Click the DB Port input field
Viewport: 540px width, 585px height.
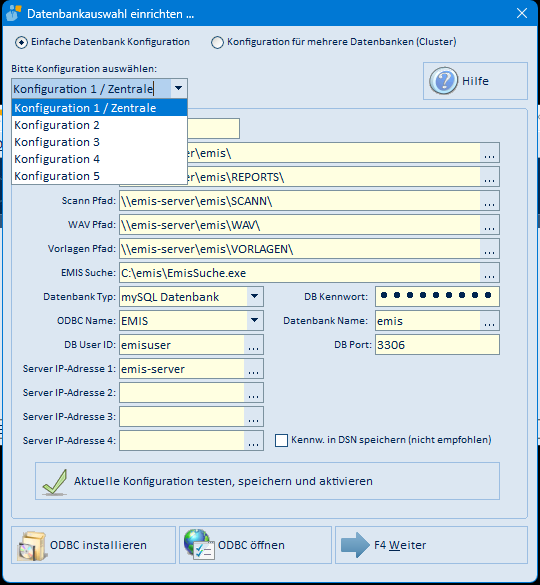click(437, 345)
